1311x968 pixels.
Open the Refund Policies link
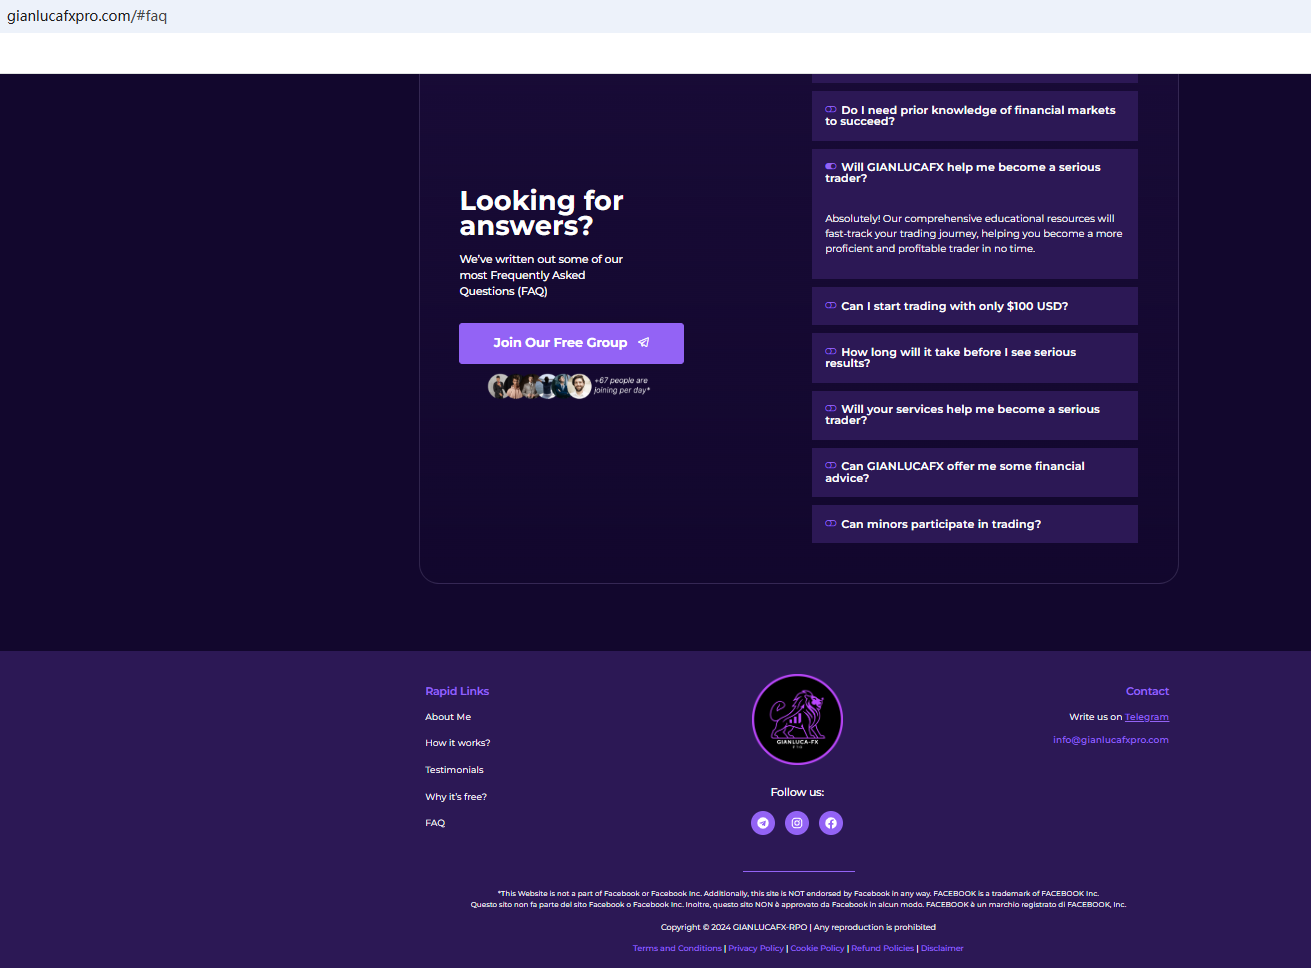click(x=883, y=948)
